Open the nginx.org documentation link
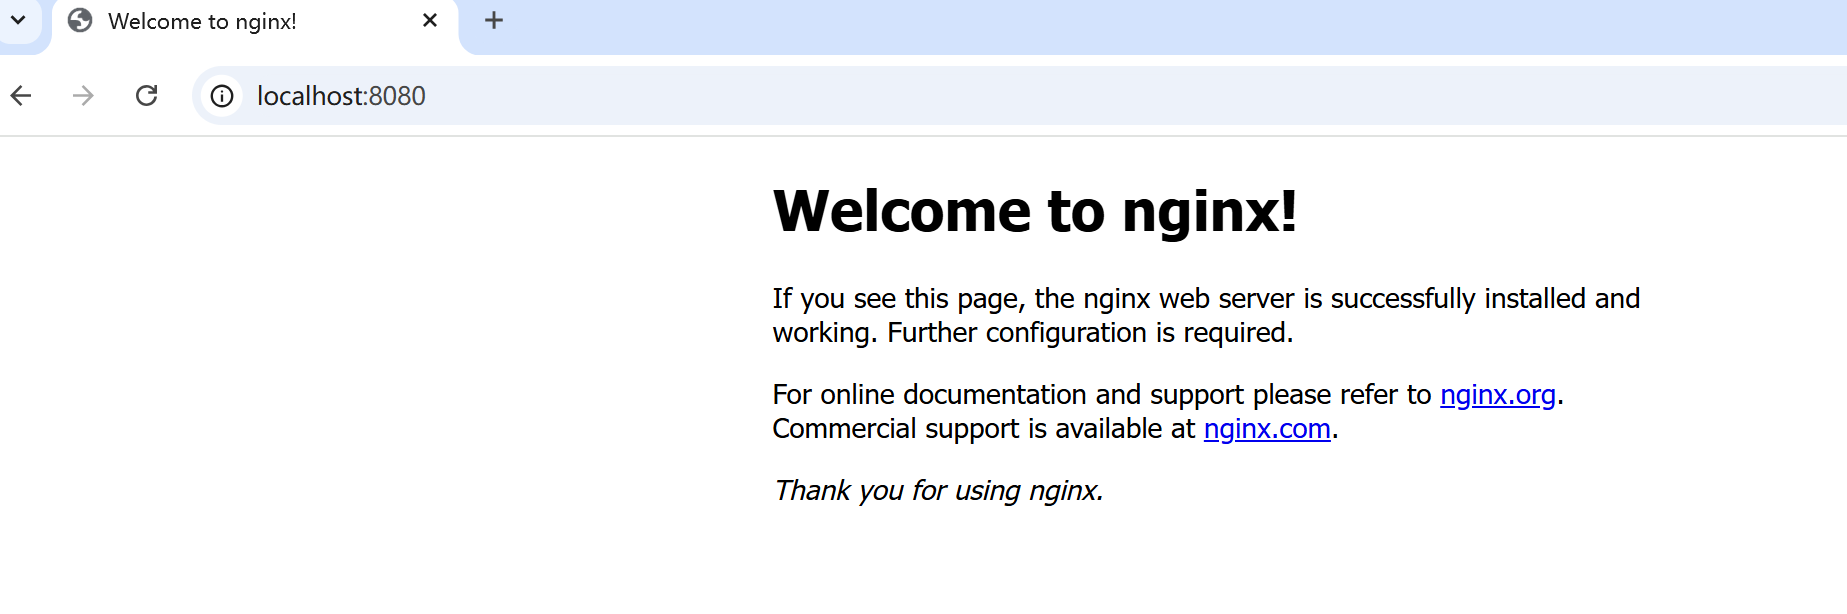1847x614 pixels. click(1497, 395)
